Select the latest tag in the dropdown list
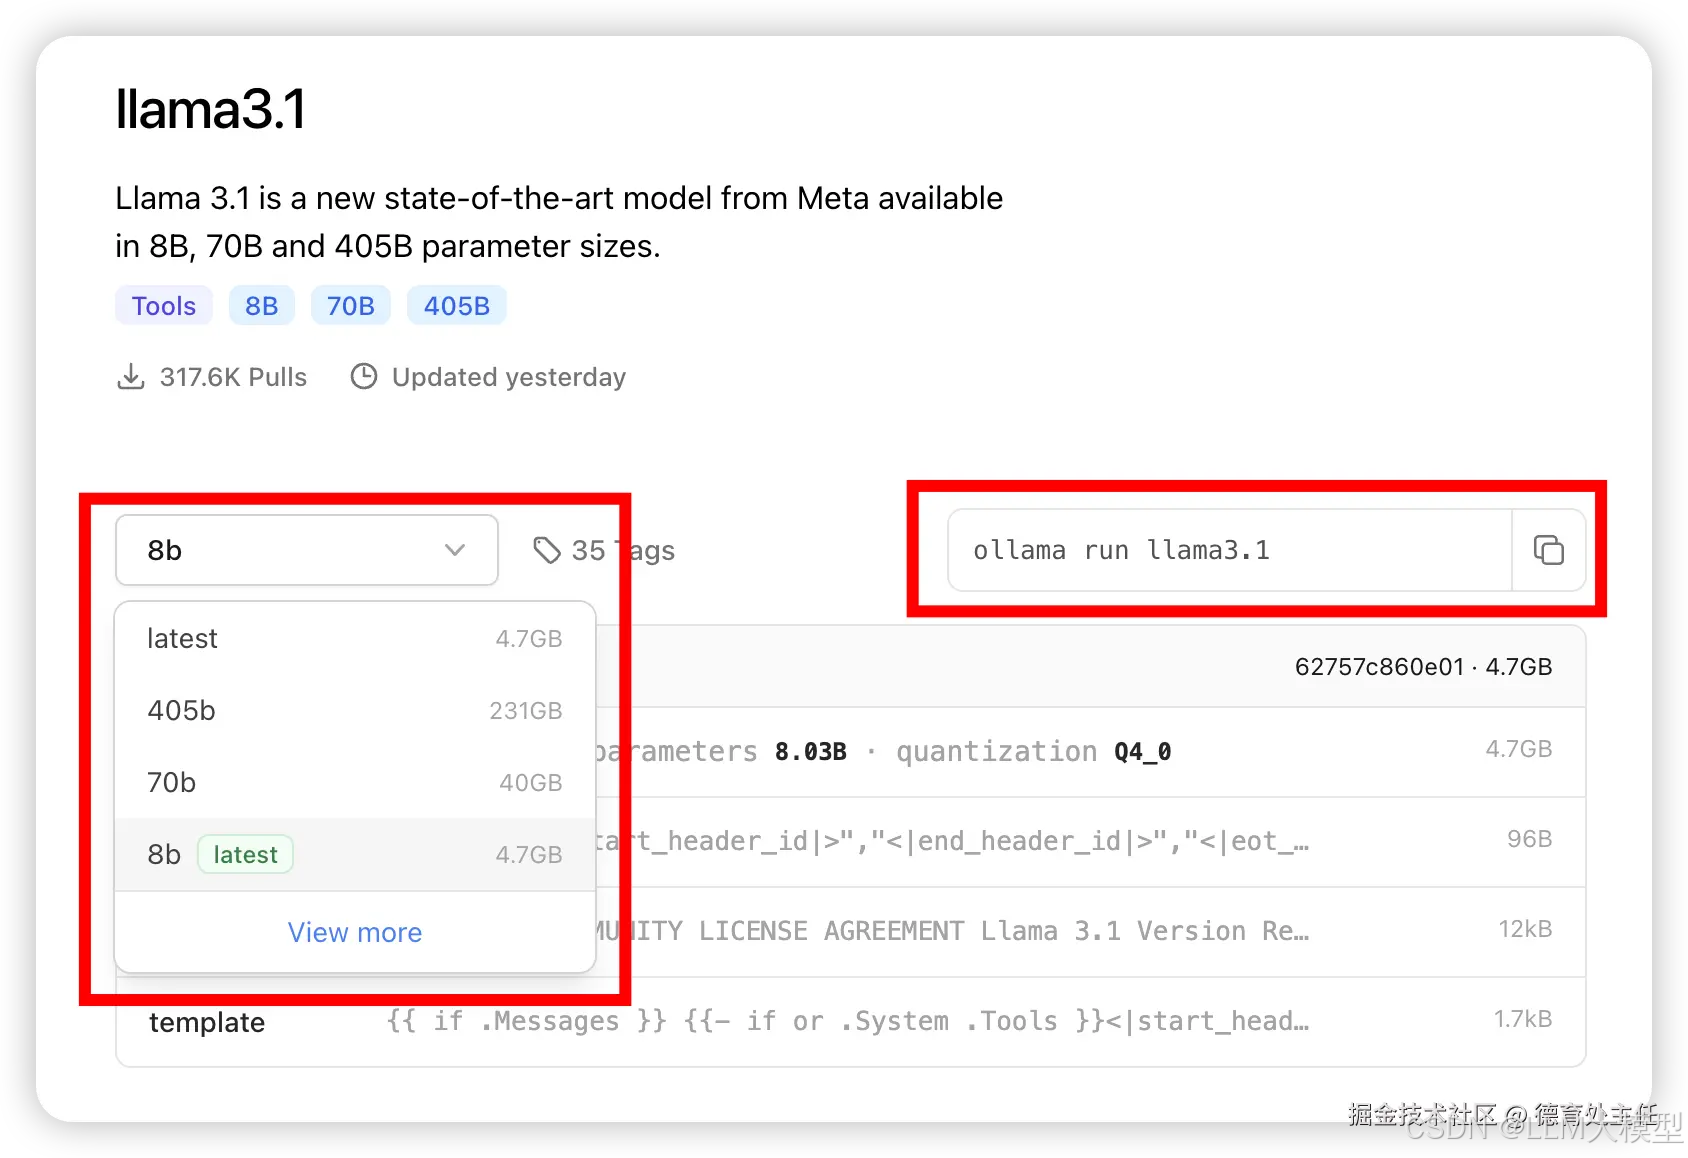Viewport: 1688px width, 1158px height. pyautogui.click(x=182, y=638)
